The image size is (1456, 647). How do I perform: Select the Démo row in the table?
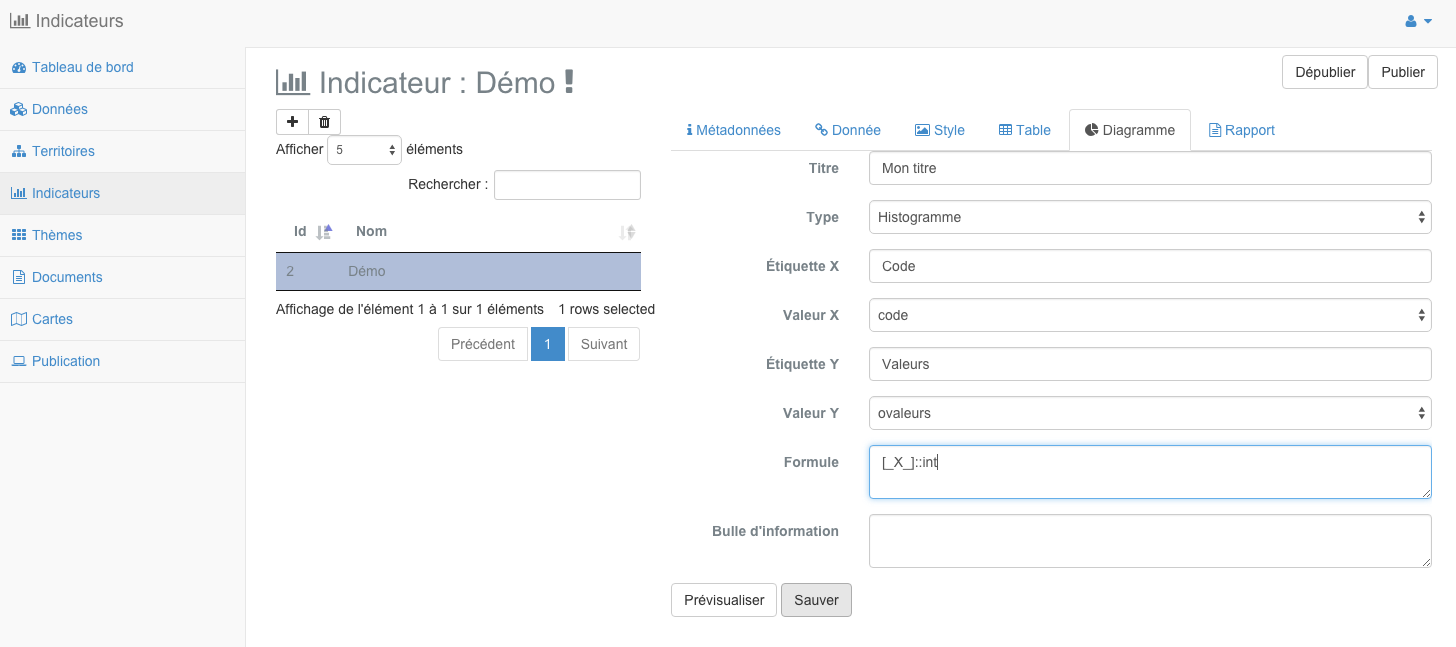point(458,271)
